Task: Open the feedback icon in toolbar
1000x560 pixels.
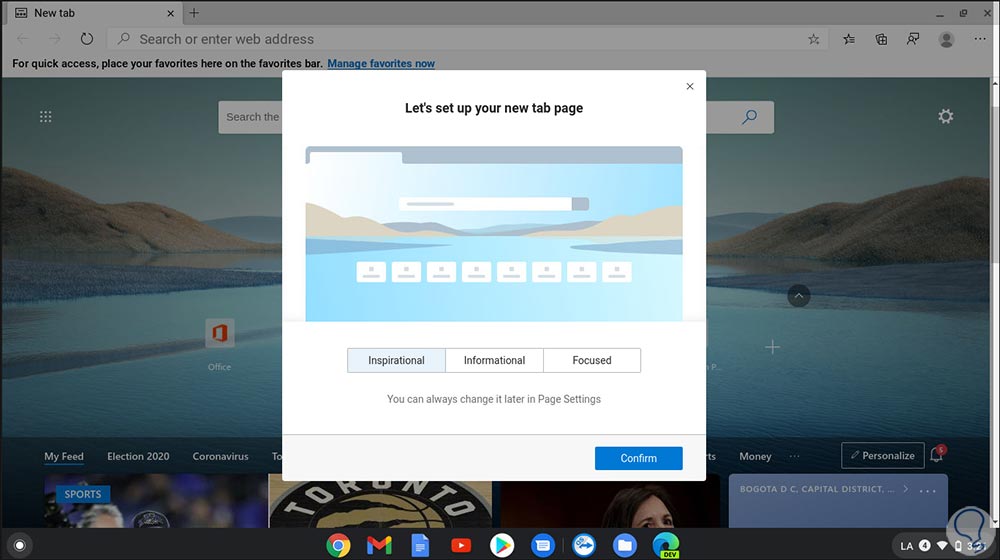Action: tap(913, 40)
